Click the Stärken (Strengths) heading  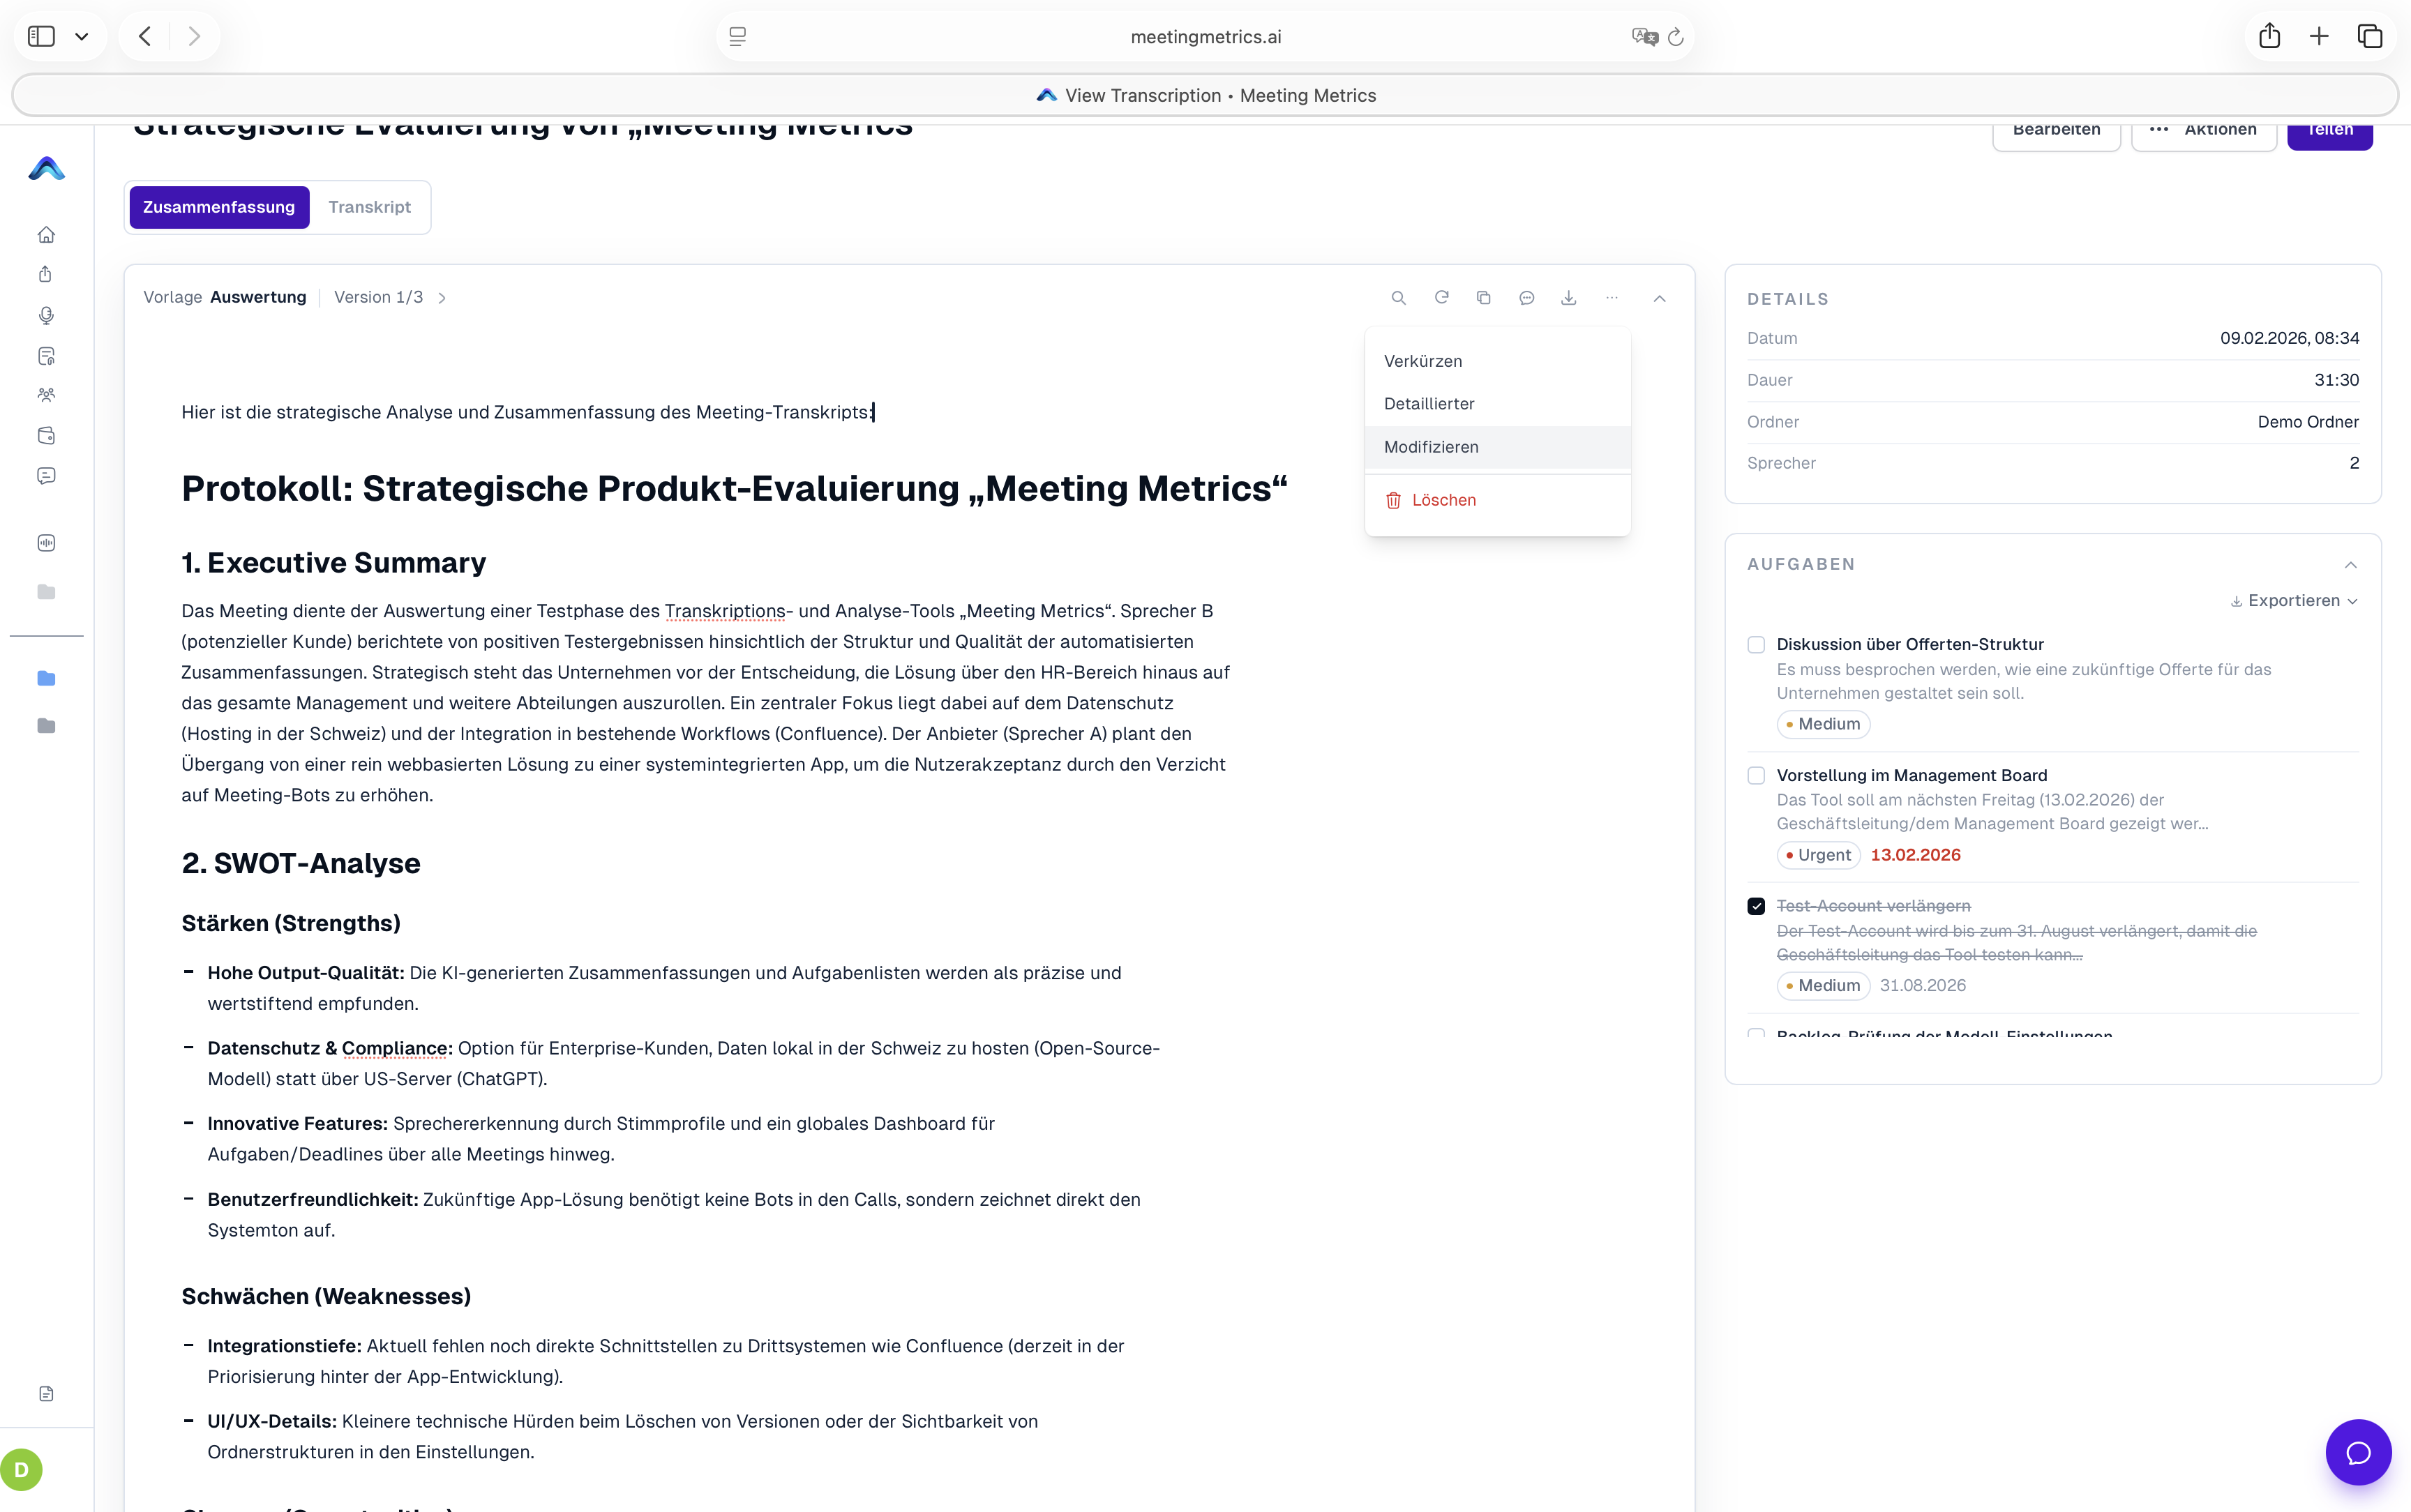pyautogui.click(x=291, y=923)
